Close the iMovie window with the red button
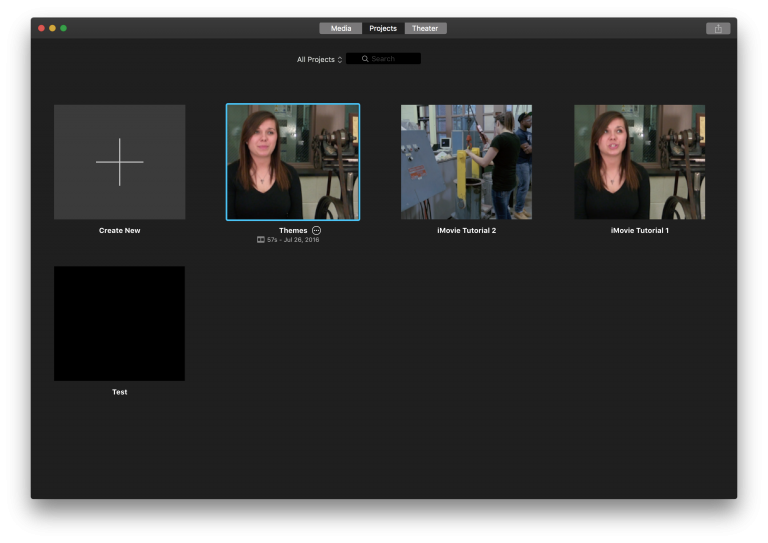Image resolution: width=768 pixels, height=543 pixels. point(42,28)
